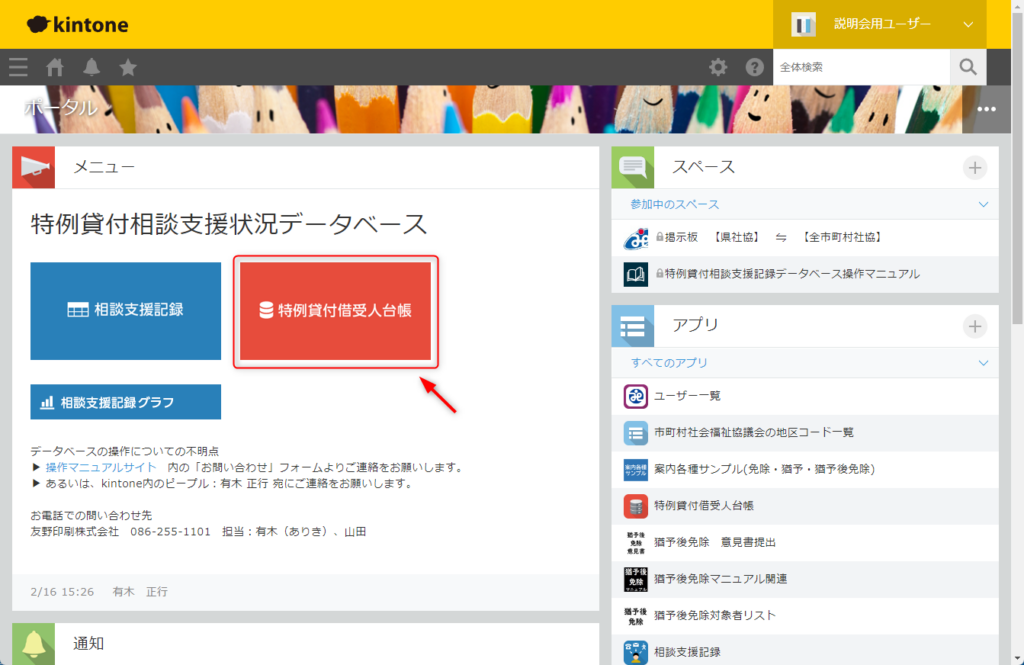1024x665 pixels.
Task: Open the ユーザー一覧 app
Action: 687,396
